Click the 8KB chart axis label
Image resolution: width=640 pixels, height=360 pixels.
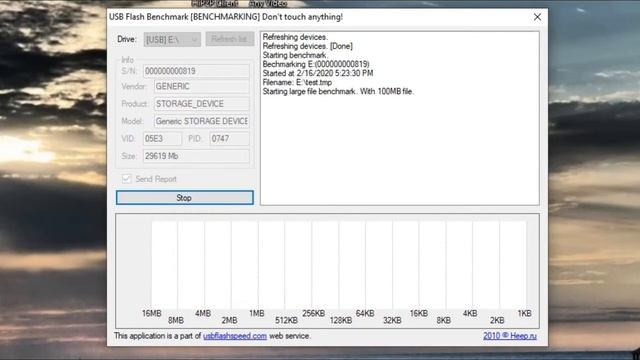[444, 320]
